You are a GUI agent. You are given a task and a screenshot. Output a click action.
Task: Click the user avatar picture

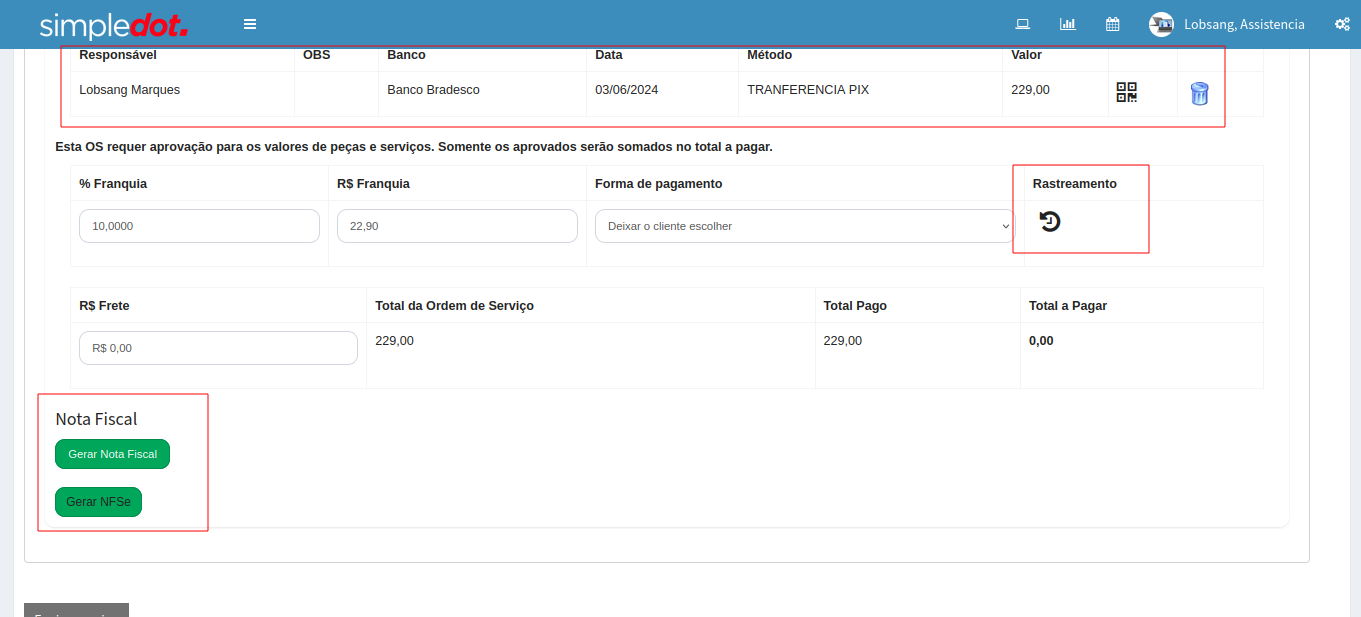pyautogui.click(x=1161, y=24)
